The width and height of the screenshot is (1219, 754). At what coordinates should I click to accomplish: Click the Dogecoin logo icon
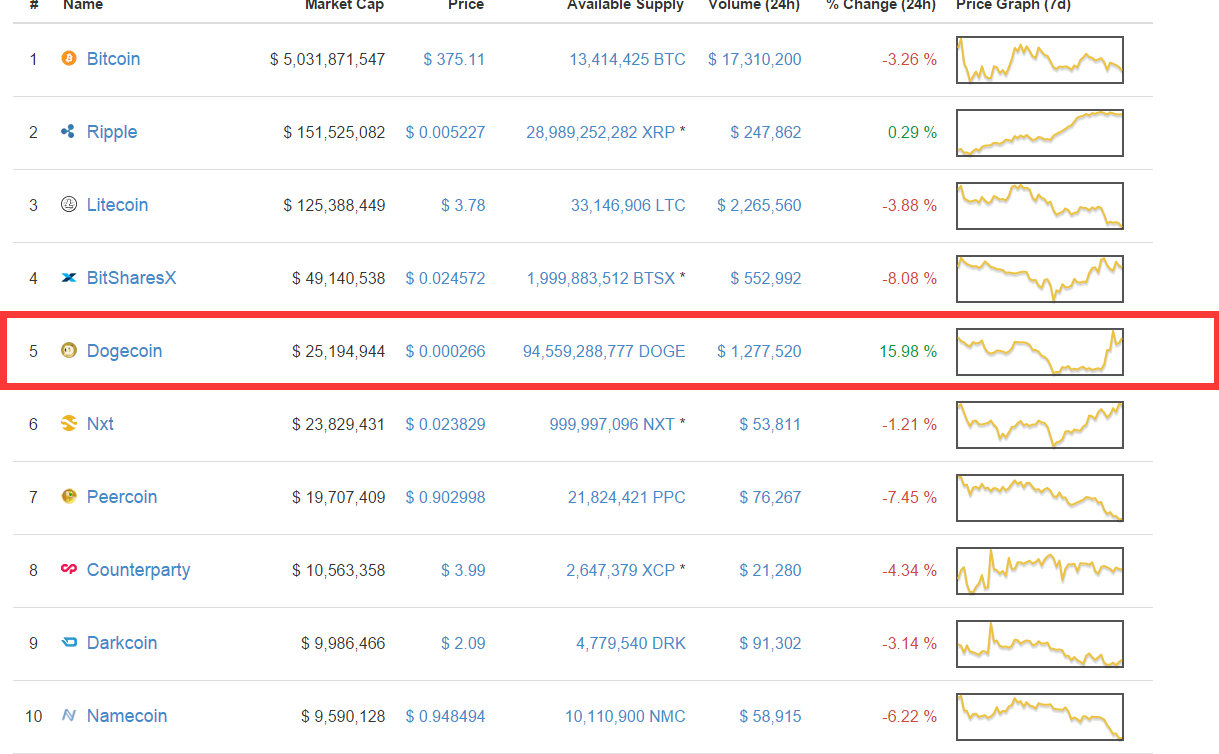pyautogui.click(x=69, y=351)
